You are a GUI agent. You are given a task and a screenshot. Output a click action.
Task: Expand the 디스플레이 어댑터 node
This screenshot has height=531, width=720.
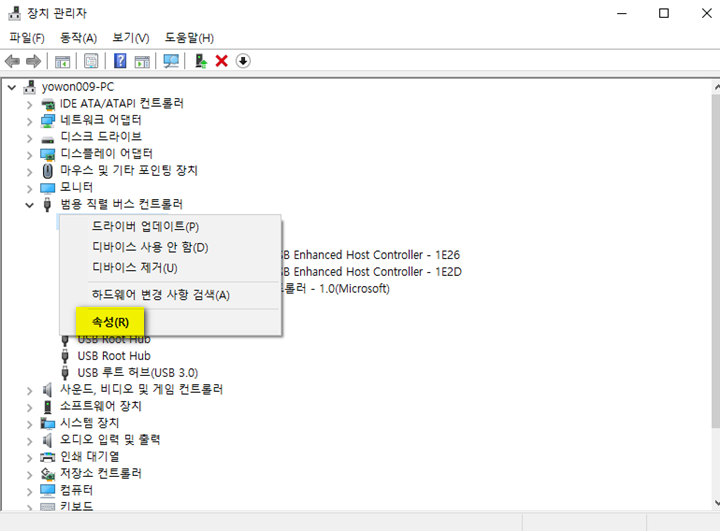29,155
